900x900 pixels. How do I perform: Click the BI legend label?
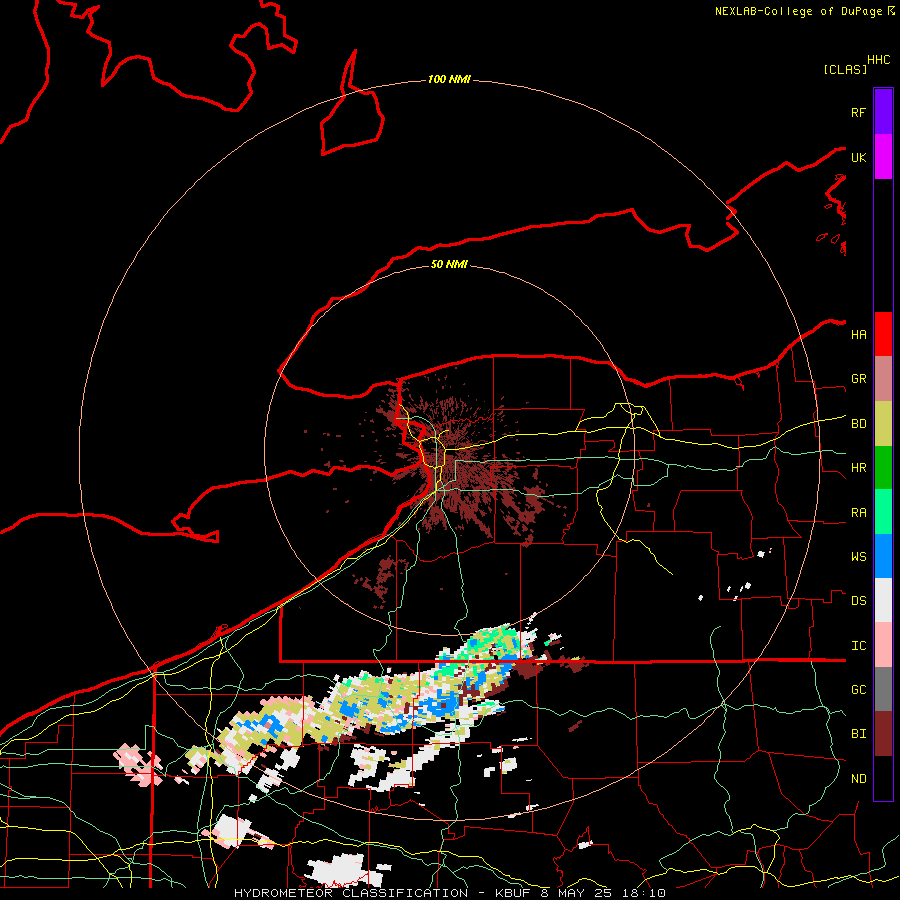point(859,734)
